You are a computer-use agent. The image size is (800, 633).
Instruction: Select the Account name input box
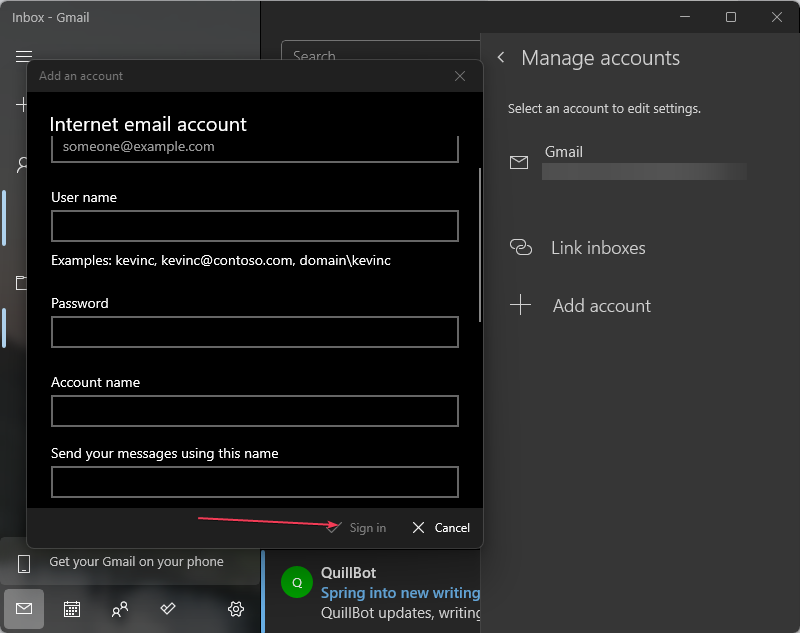[255, 411]
